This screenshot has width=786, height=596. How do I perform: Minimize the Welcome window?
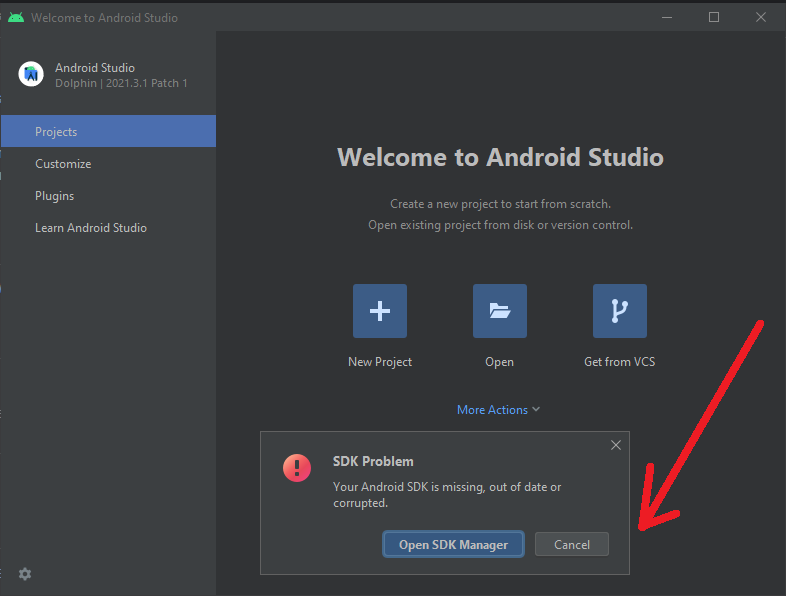(x=667, y=18)
